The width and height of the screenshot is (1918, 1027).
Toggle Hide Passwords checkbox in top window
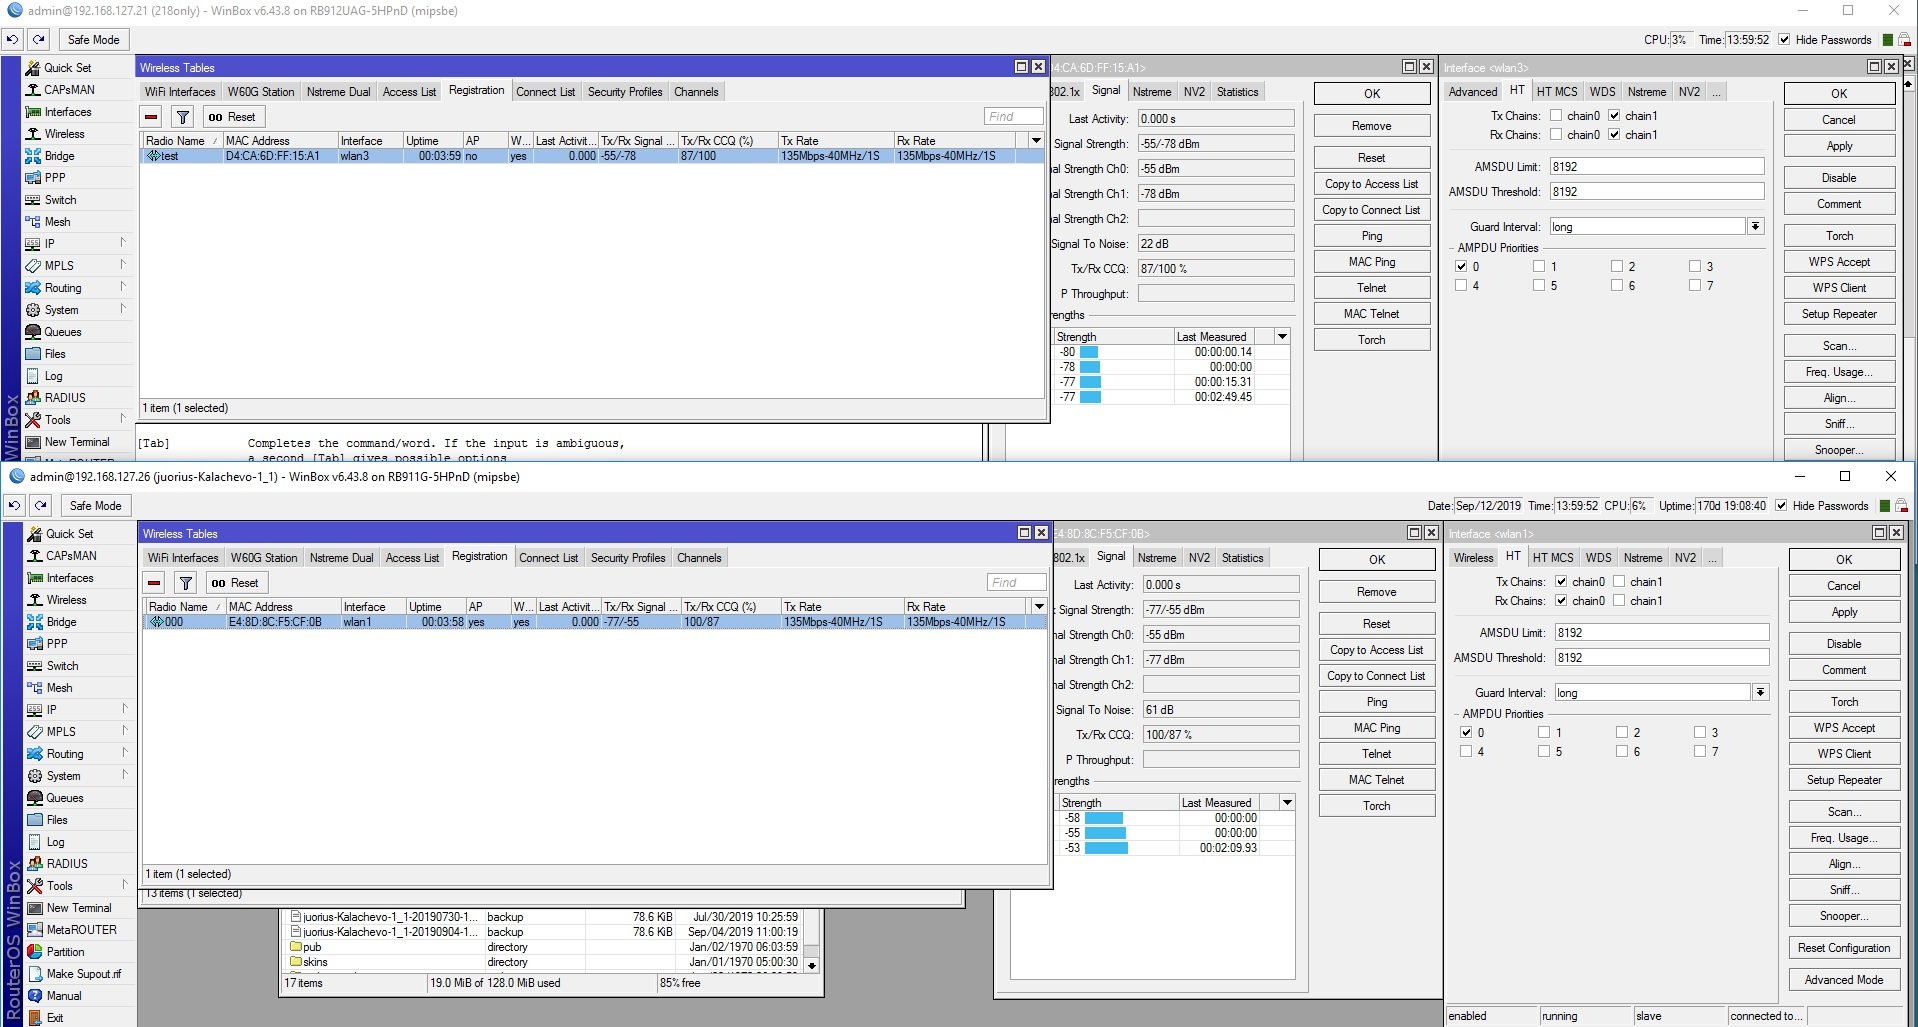click(x=1783, y=40)
